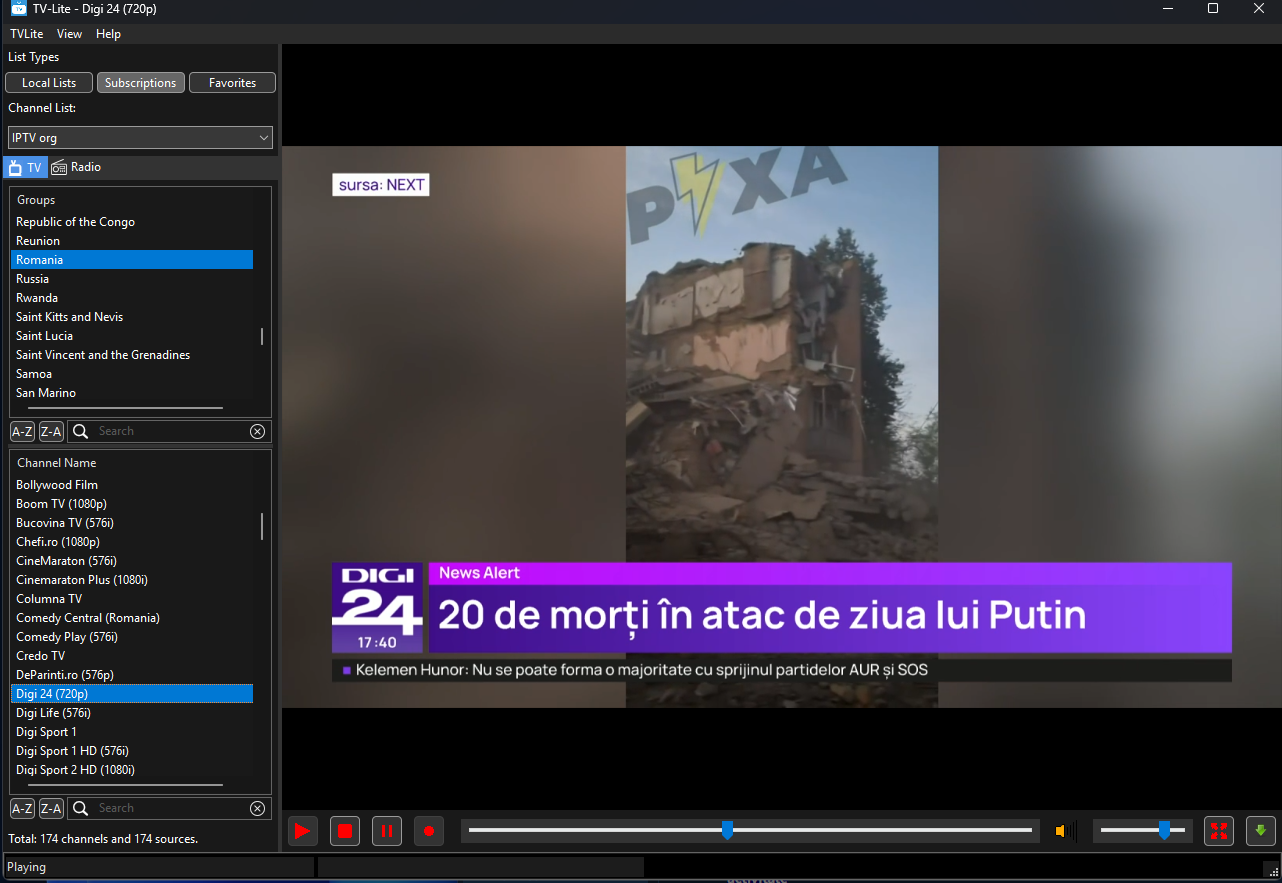Open the View menu
Image resolution: width=1282 pixels, height=883 pixels.
[x=70, y=34]
